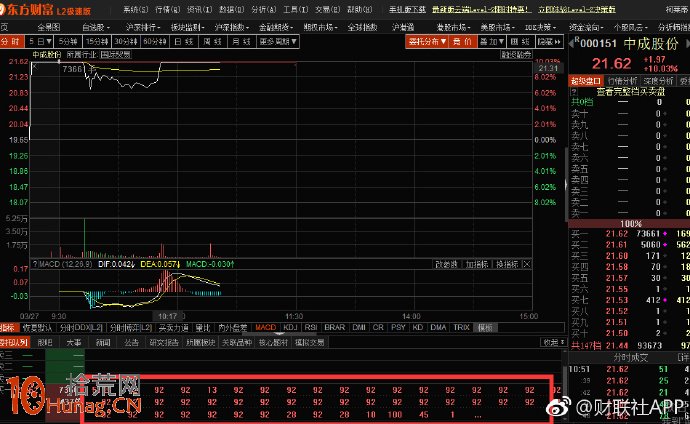Open the 5日 period dropdown
Image resolution: width=690 pixels, height=424 pixels.
tap(39, 41)
